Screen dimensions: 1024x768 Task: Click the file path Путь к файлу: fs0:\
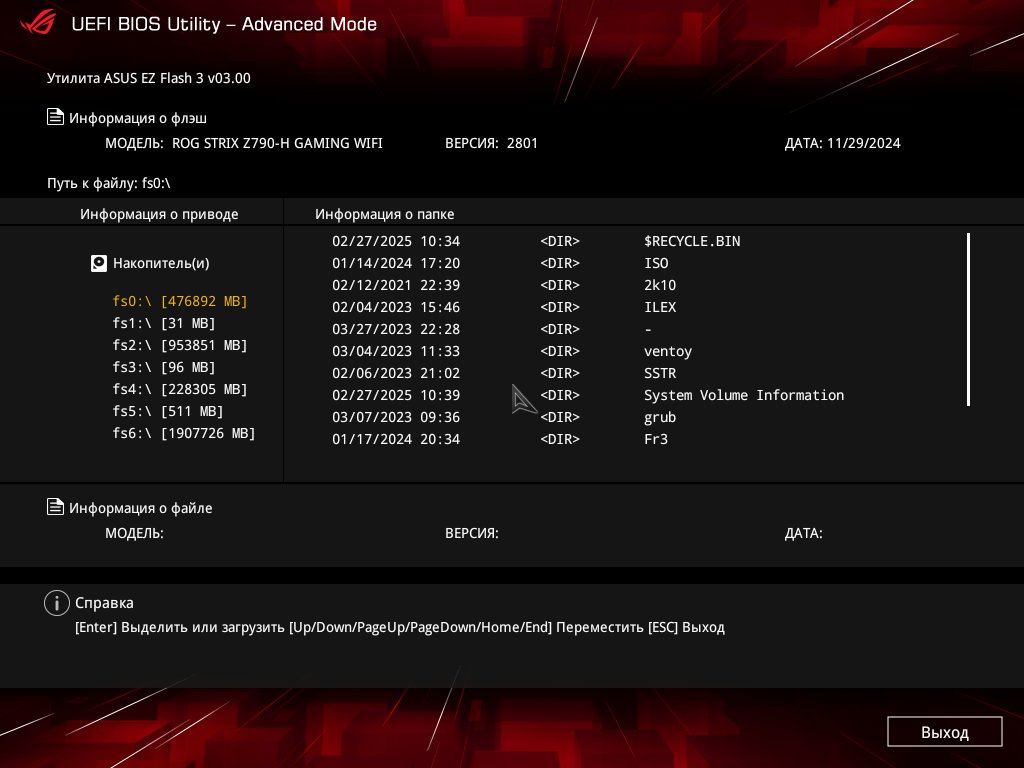[108, 184]
